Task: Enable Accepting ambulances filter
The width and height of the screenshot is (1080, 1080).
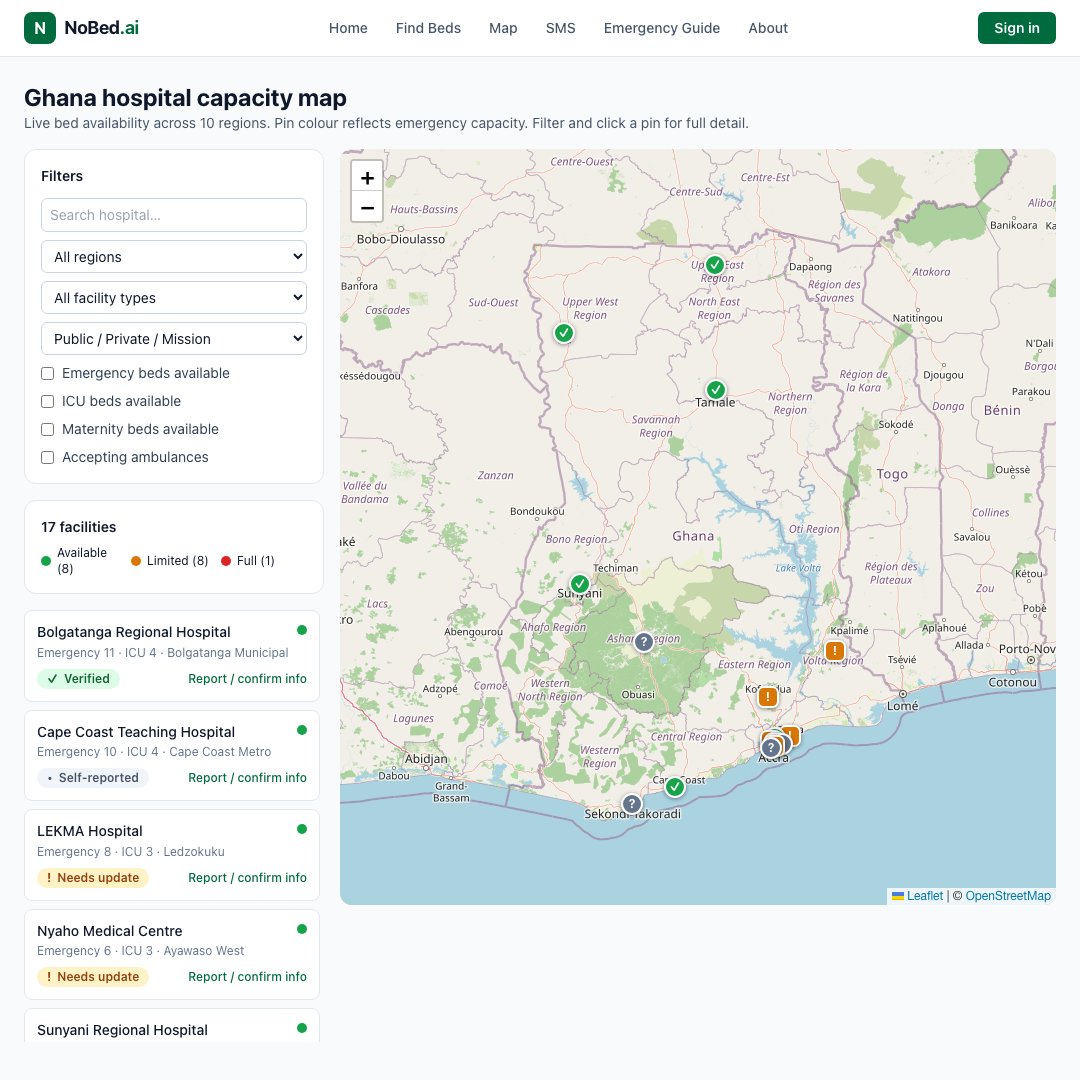Action: click(48, 457)
